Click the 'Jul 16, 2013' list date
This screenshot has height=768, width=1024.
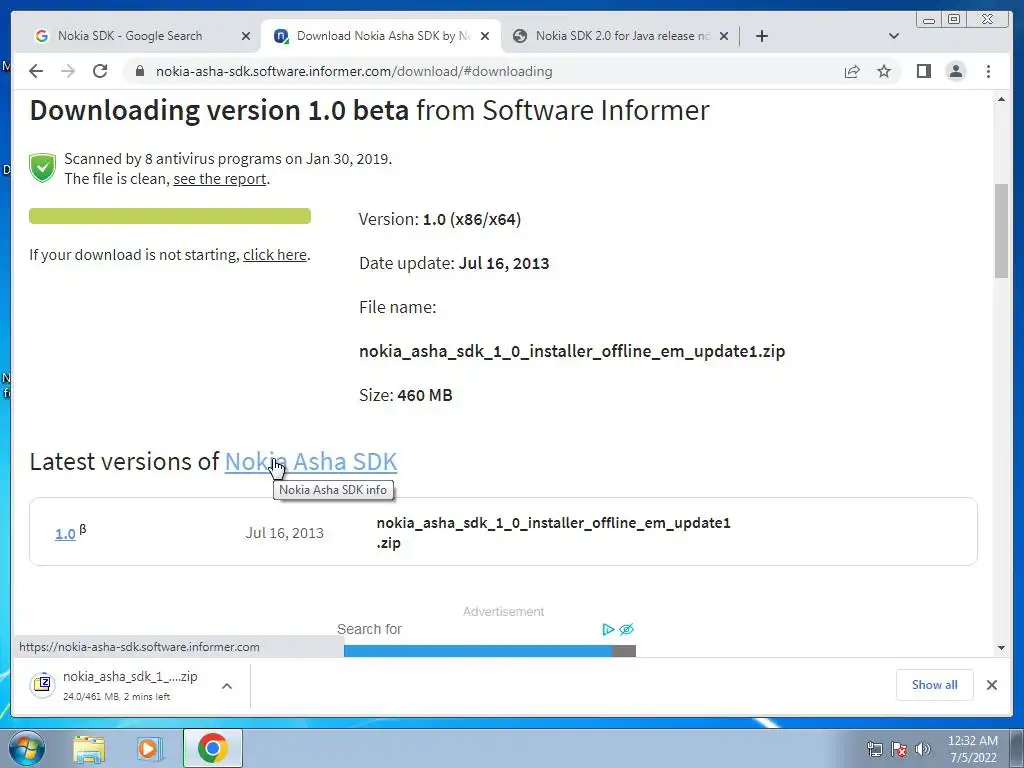click(285, 533)
